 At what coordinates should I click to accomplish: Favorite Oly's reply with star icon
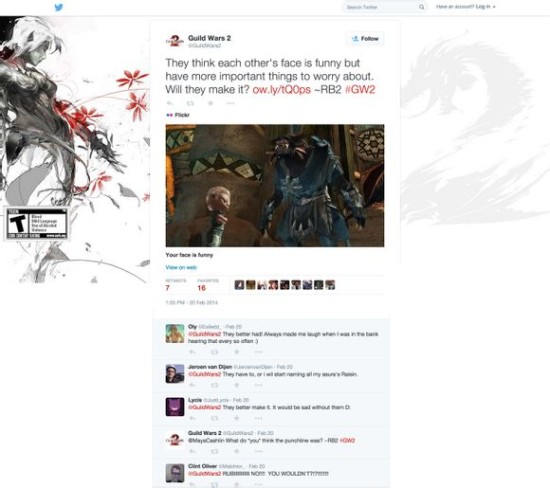coord(237,352)
